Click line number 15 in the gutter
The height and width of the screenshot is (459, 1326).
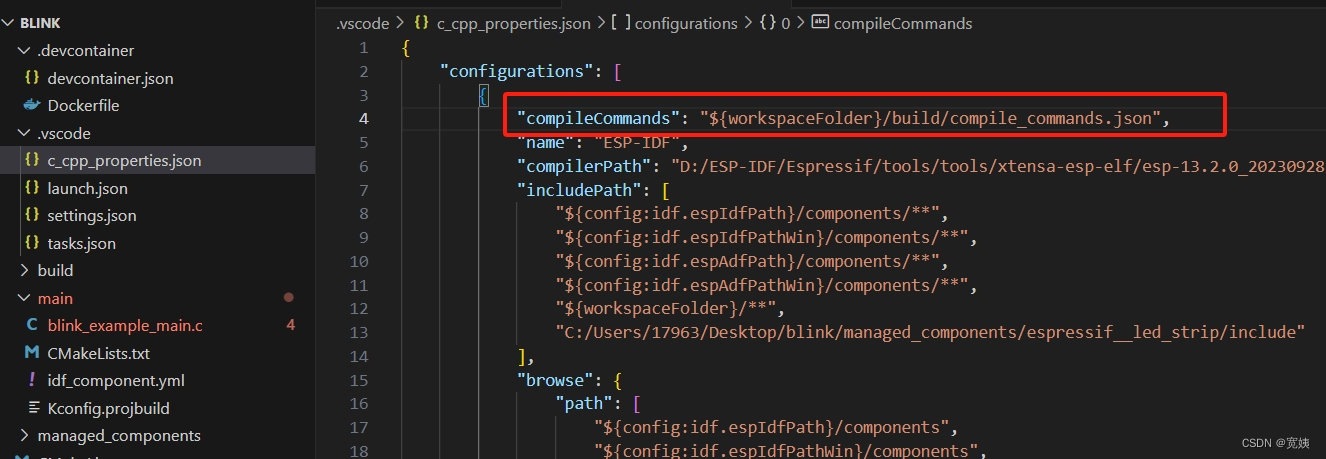click(x=359, y=379)
